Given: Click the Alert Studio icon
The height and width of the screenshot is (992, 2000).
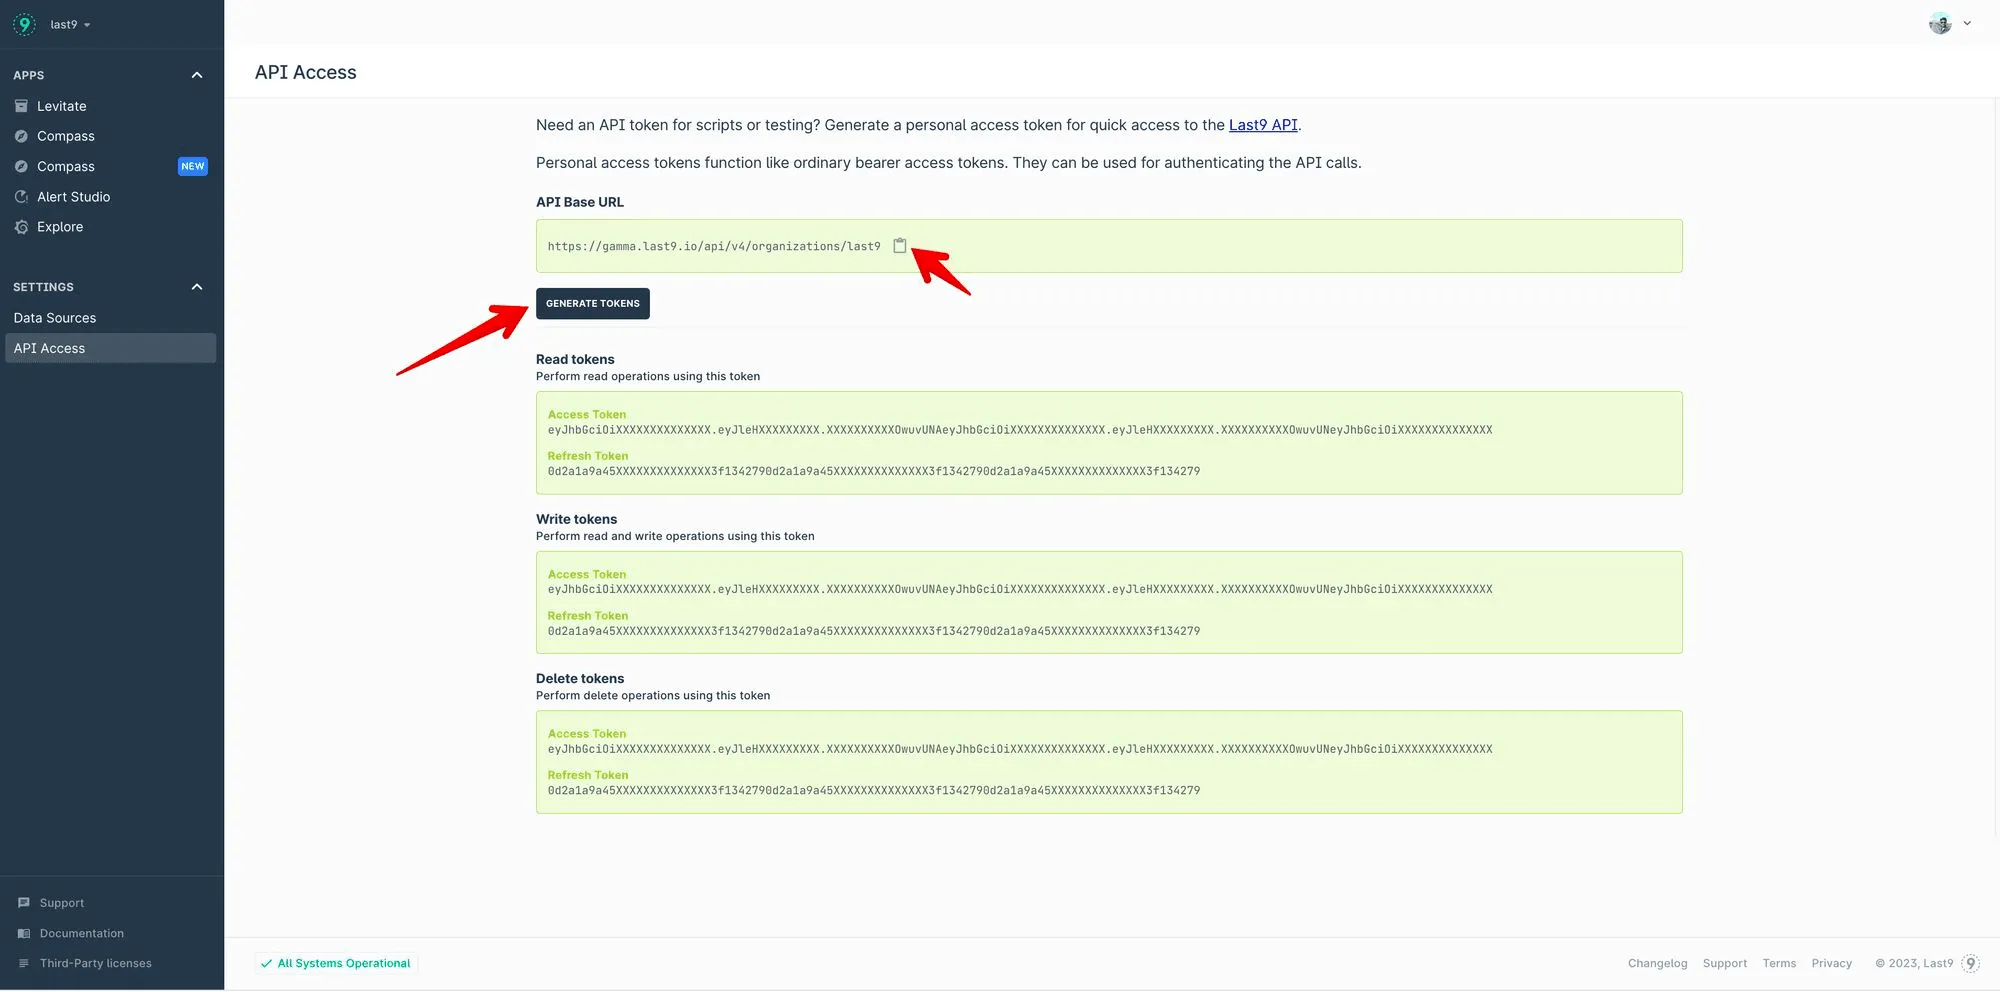Looking at the screenshot, I should click(x=21, y=197).
